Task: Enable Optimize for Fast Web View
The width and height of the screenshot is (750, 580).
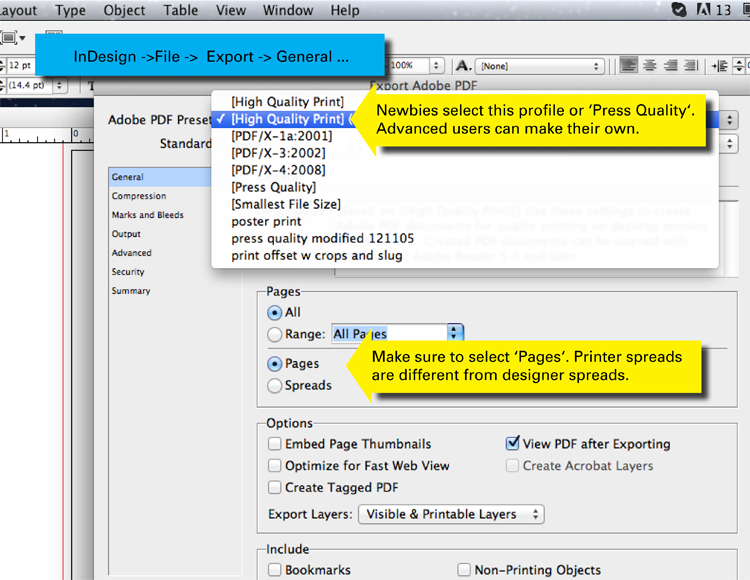Action: [275, 465]
